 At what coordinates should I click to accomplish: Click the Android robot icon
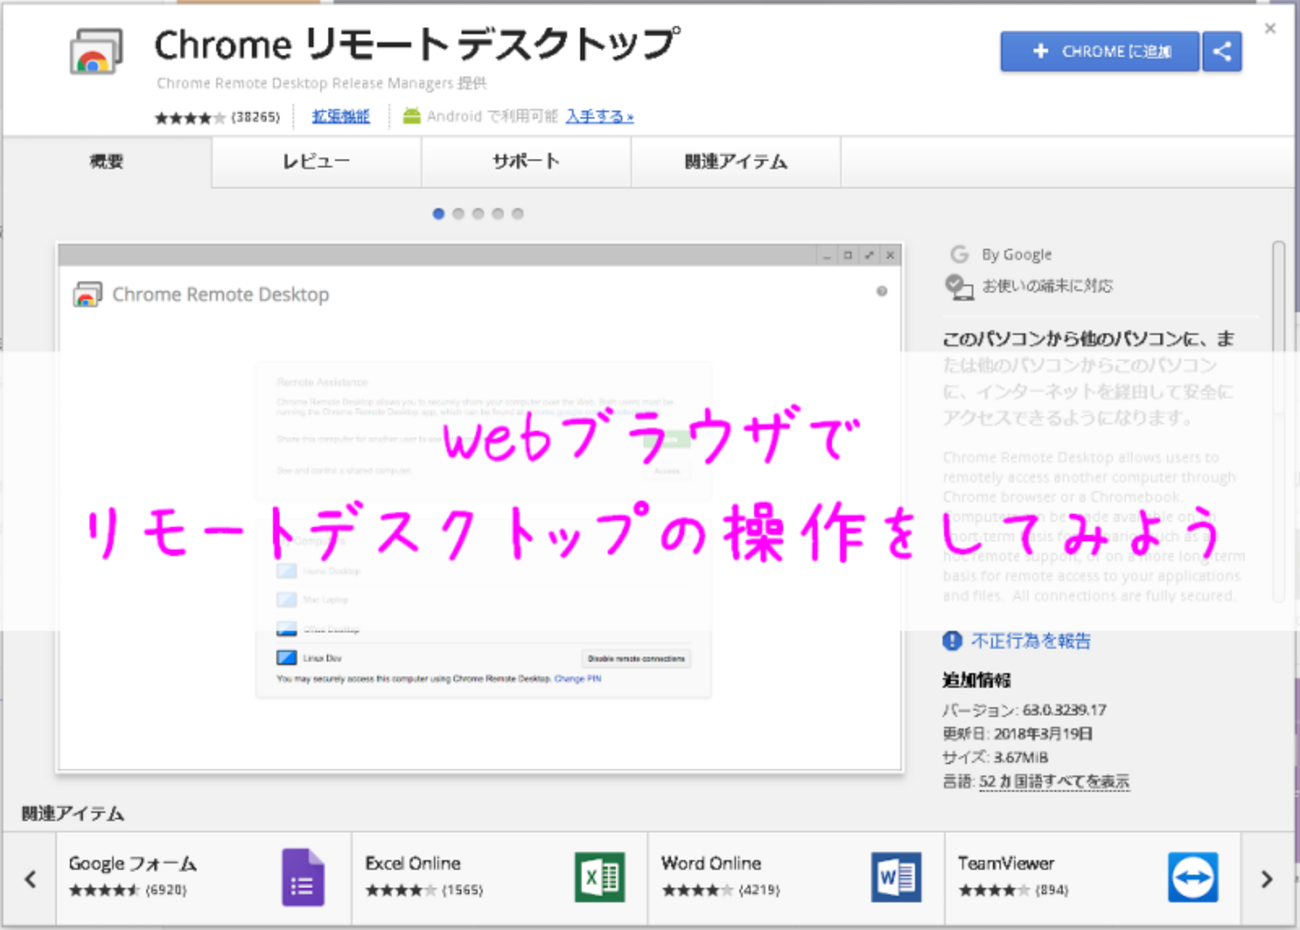coord(412,116)
